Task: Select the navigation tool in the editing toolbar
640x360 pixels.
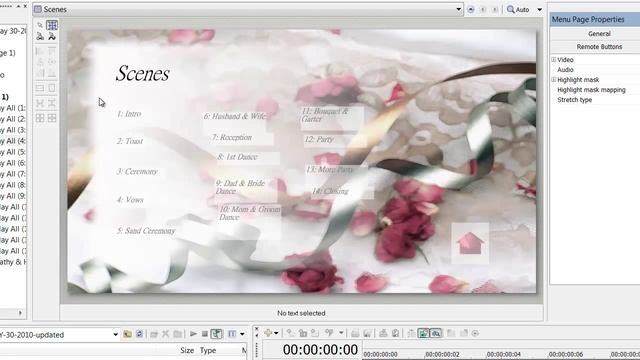Action: [x=40, y=36]
